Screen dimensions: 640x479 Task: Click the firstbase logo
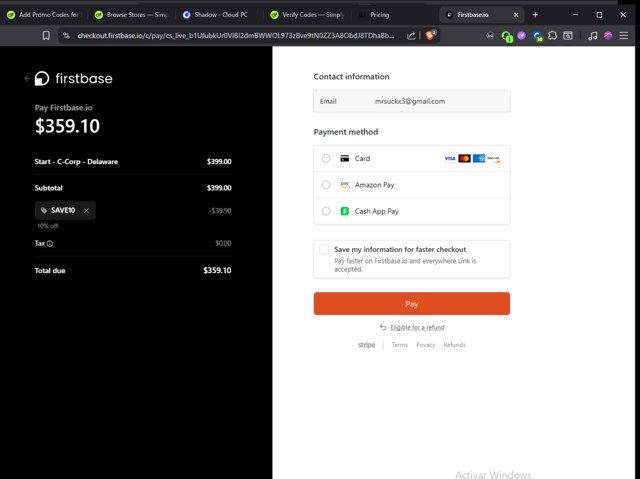tap(73, 78)
